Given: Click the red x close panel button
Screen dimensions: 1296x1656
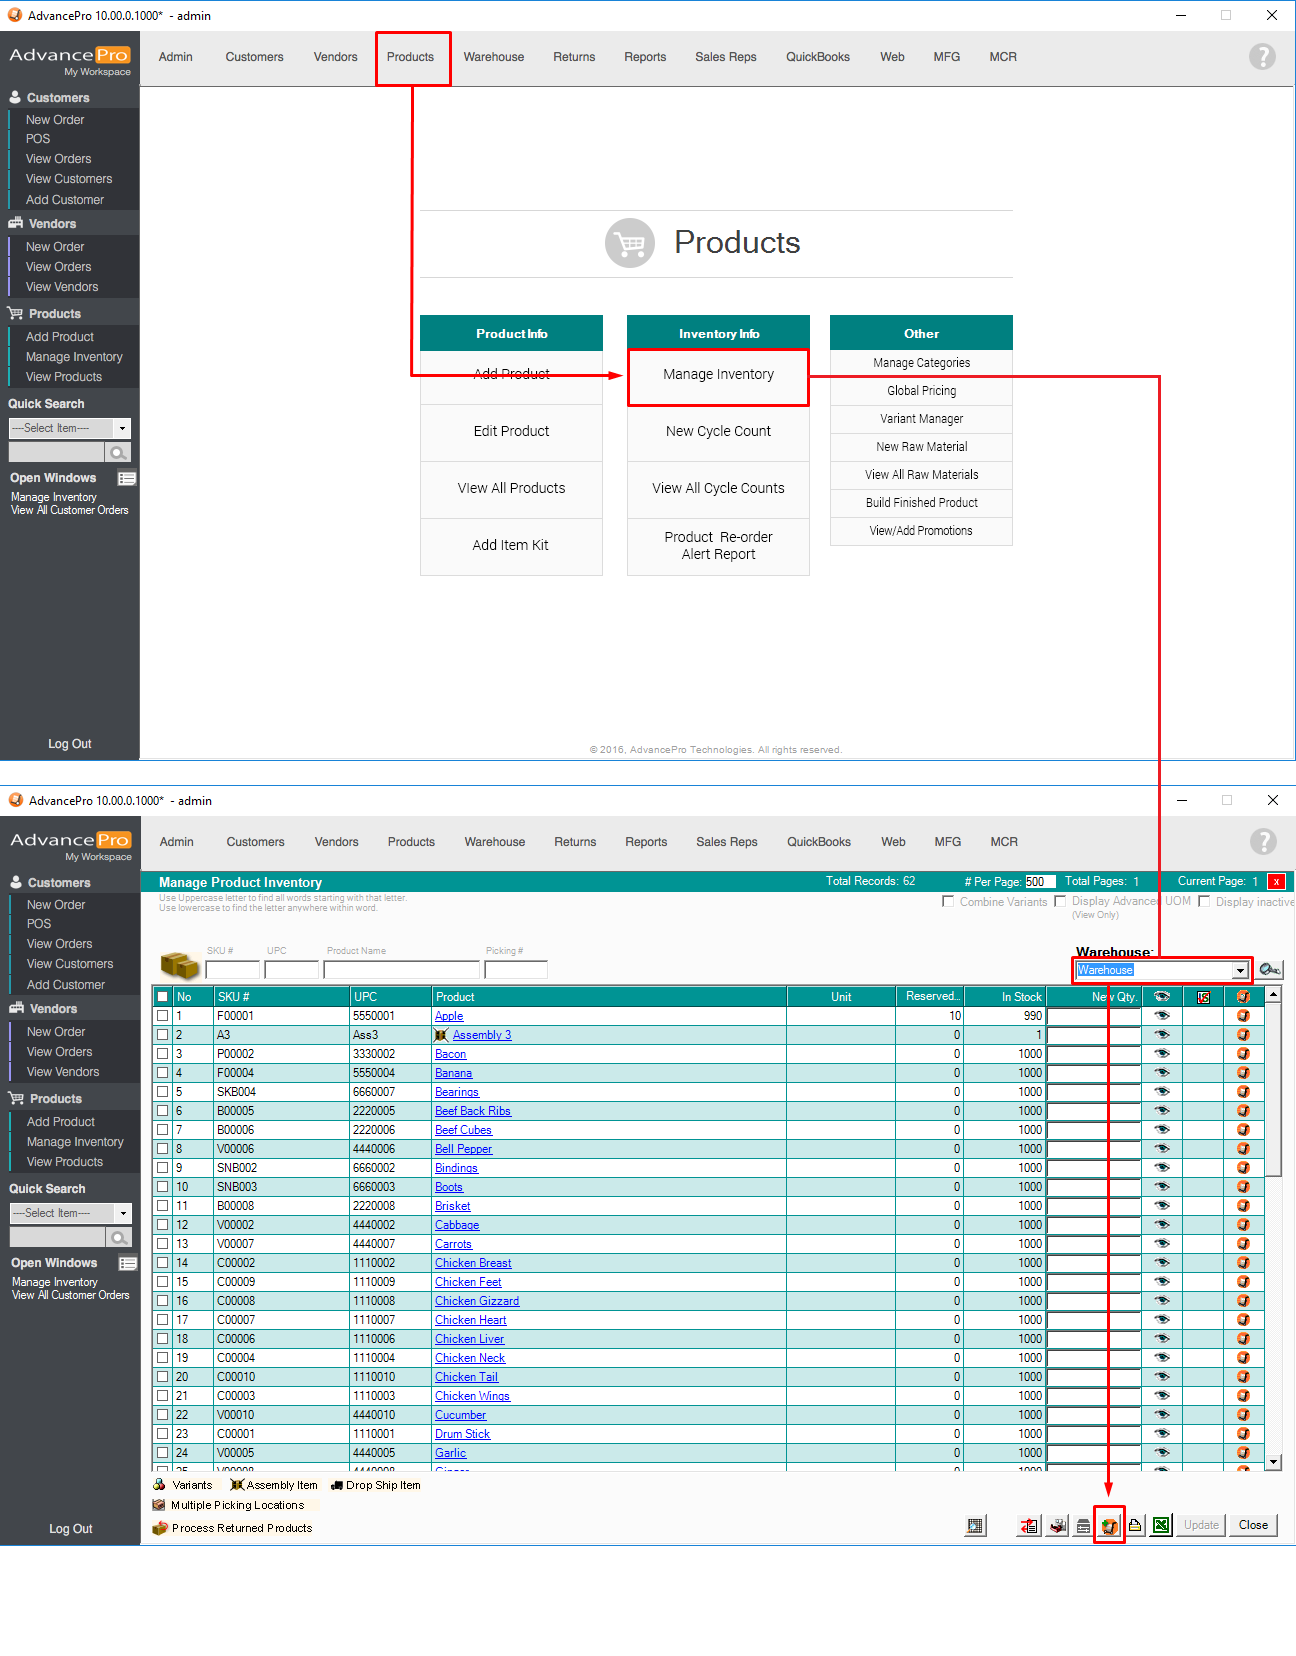Looking at the screenshot, I should (x=1276, y=882).
